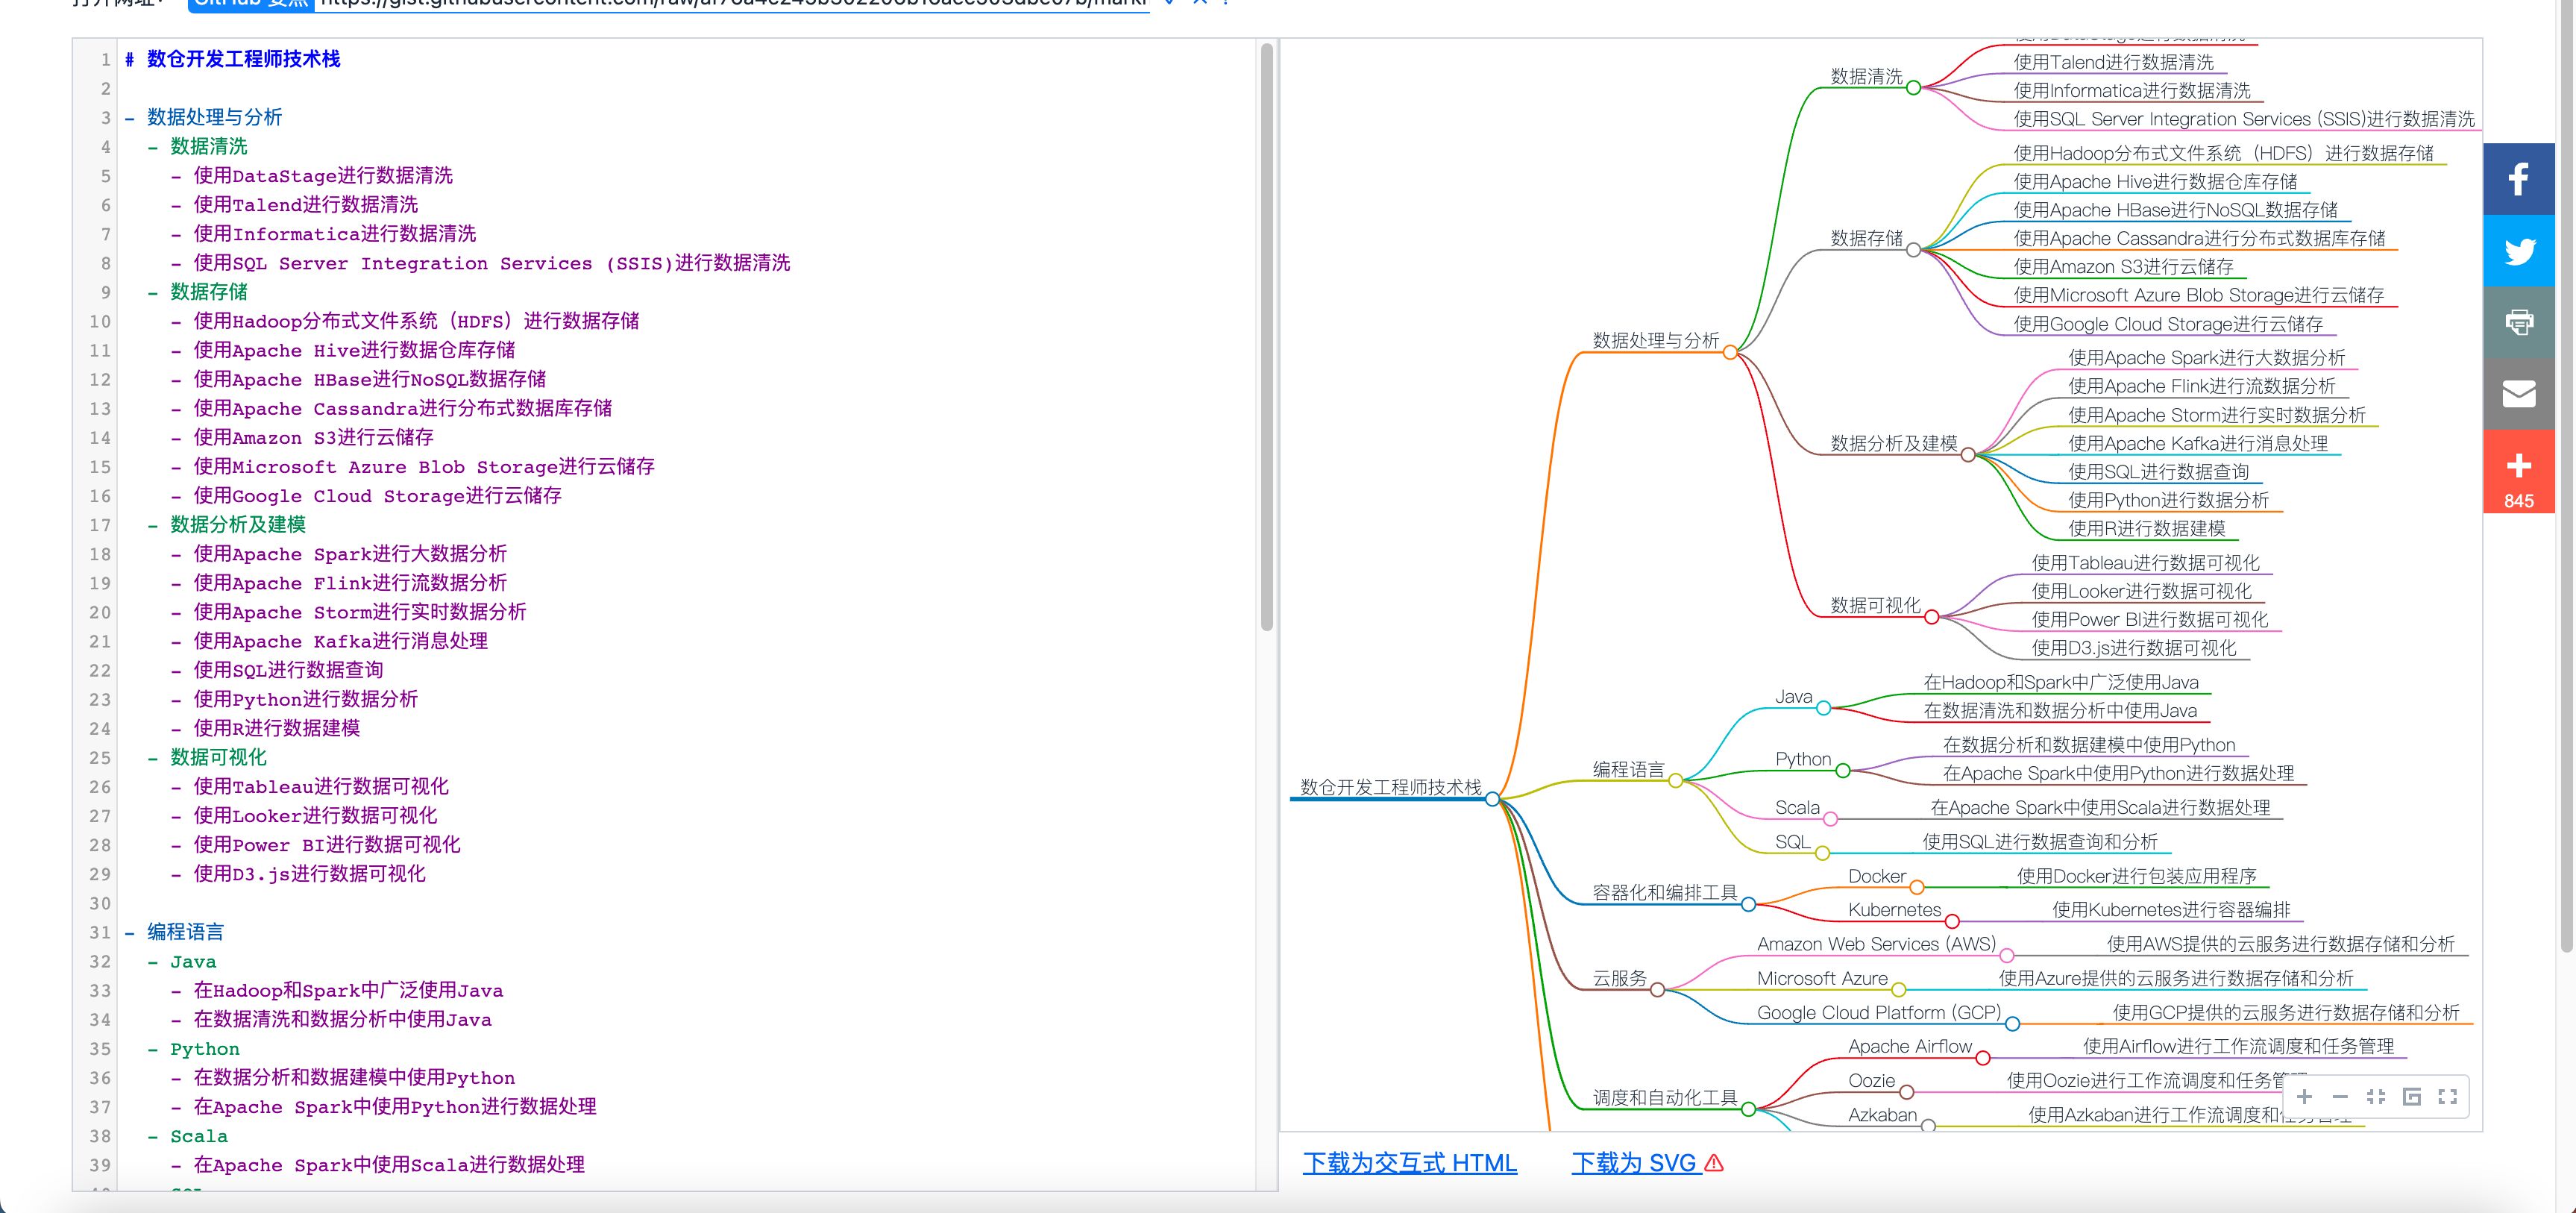
Task: Collapse the Python node circle
Action: (x=1842, y=770)
